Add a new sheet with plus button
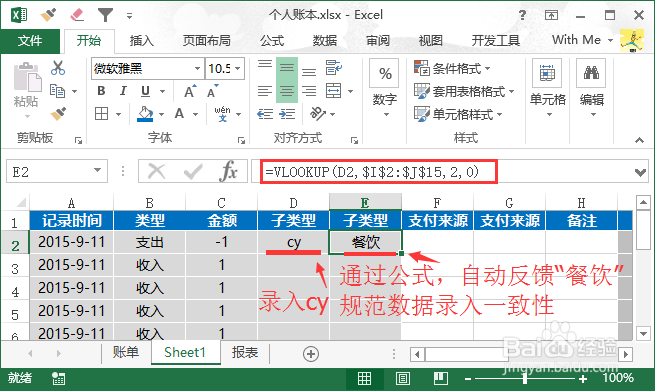 [311, 354]
